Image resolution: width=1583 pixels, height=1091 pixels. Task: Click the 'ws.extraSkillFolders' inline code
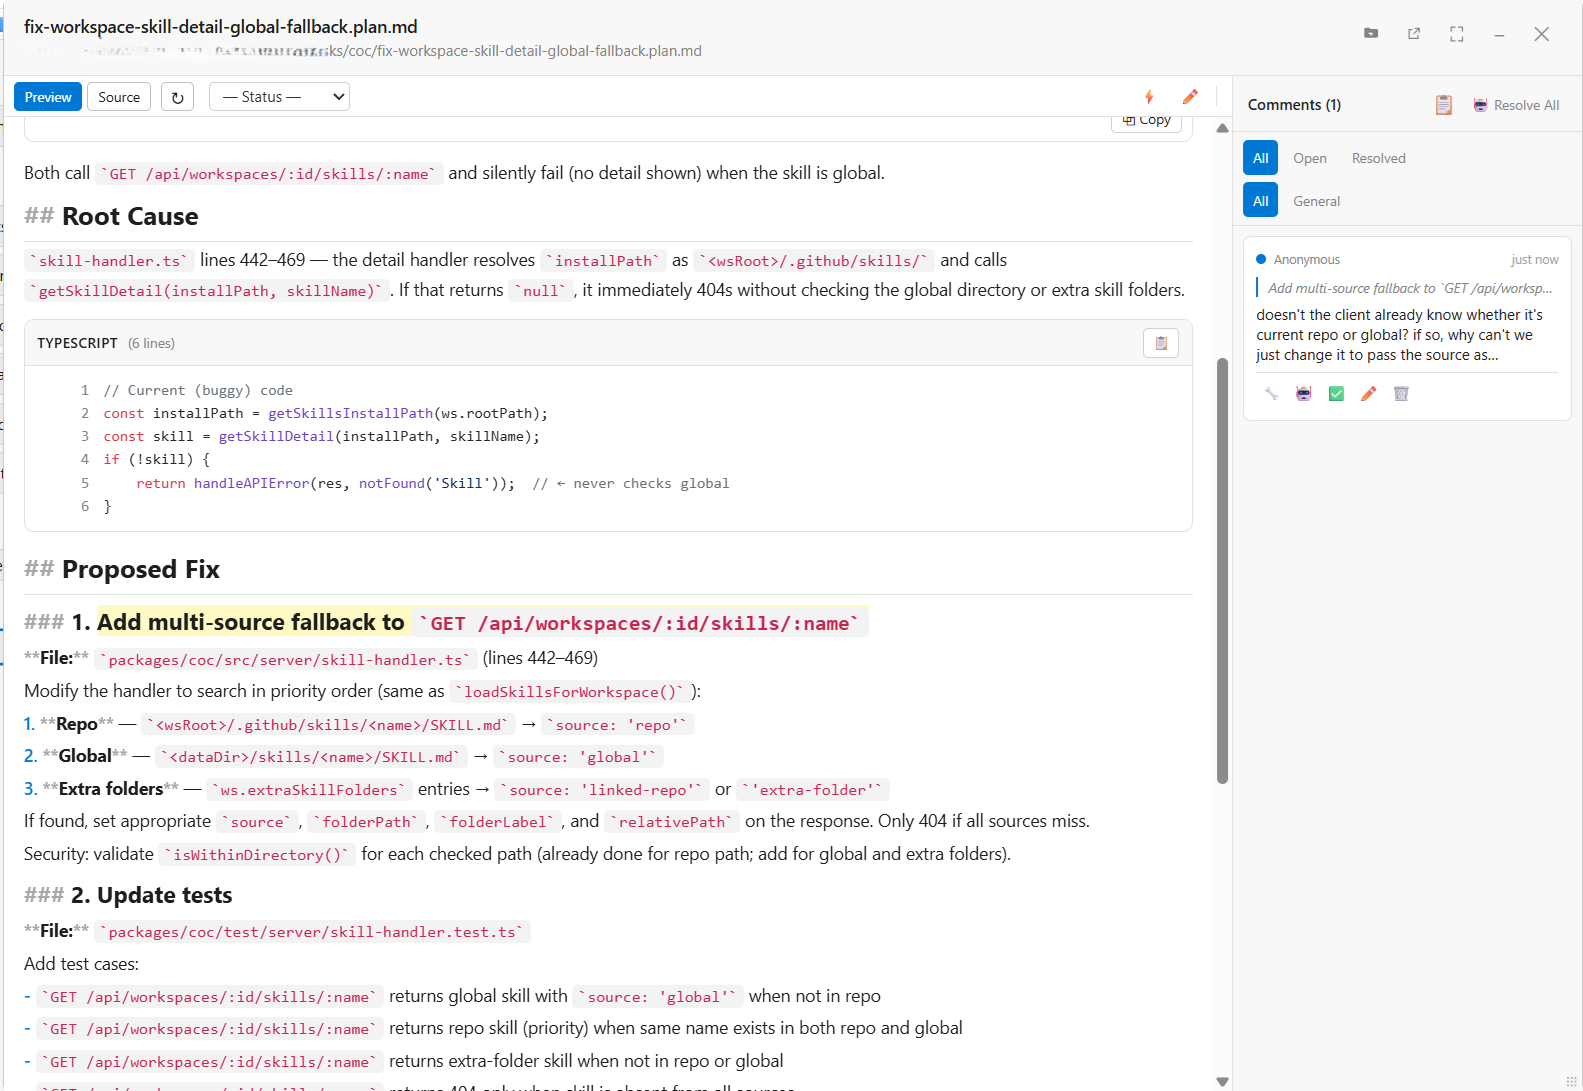coord(308,789)
